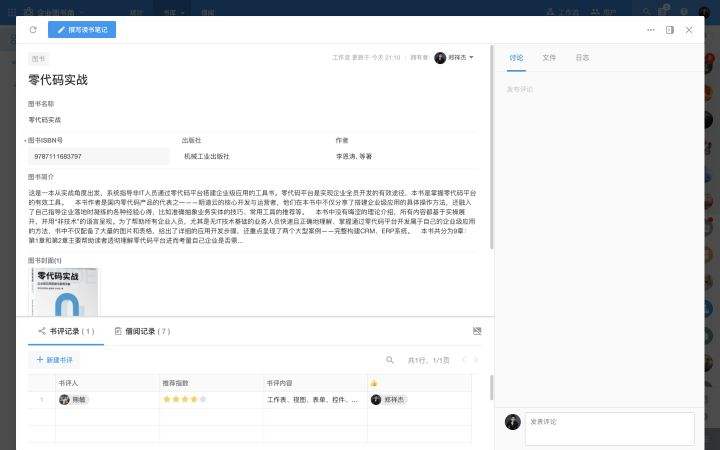Click the 推荐指数 column header
The image size is (720, 450).
point(211,383)
